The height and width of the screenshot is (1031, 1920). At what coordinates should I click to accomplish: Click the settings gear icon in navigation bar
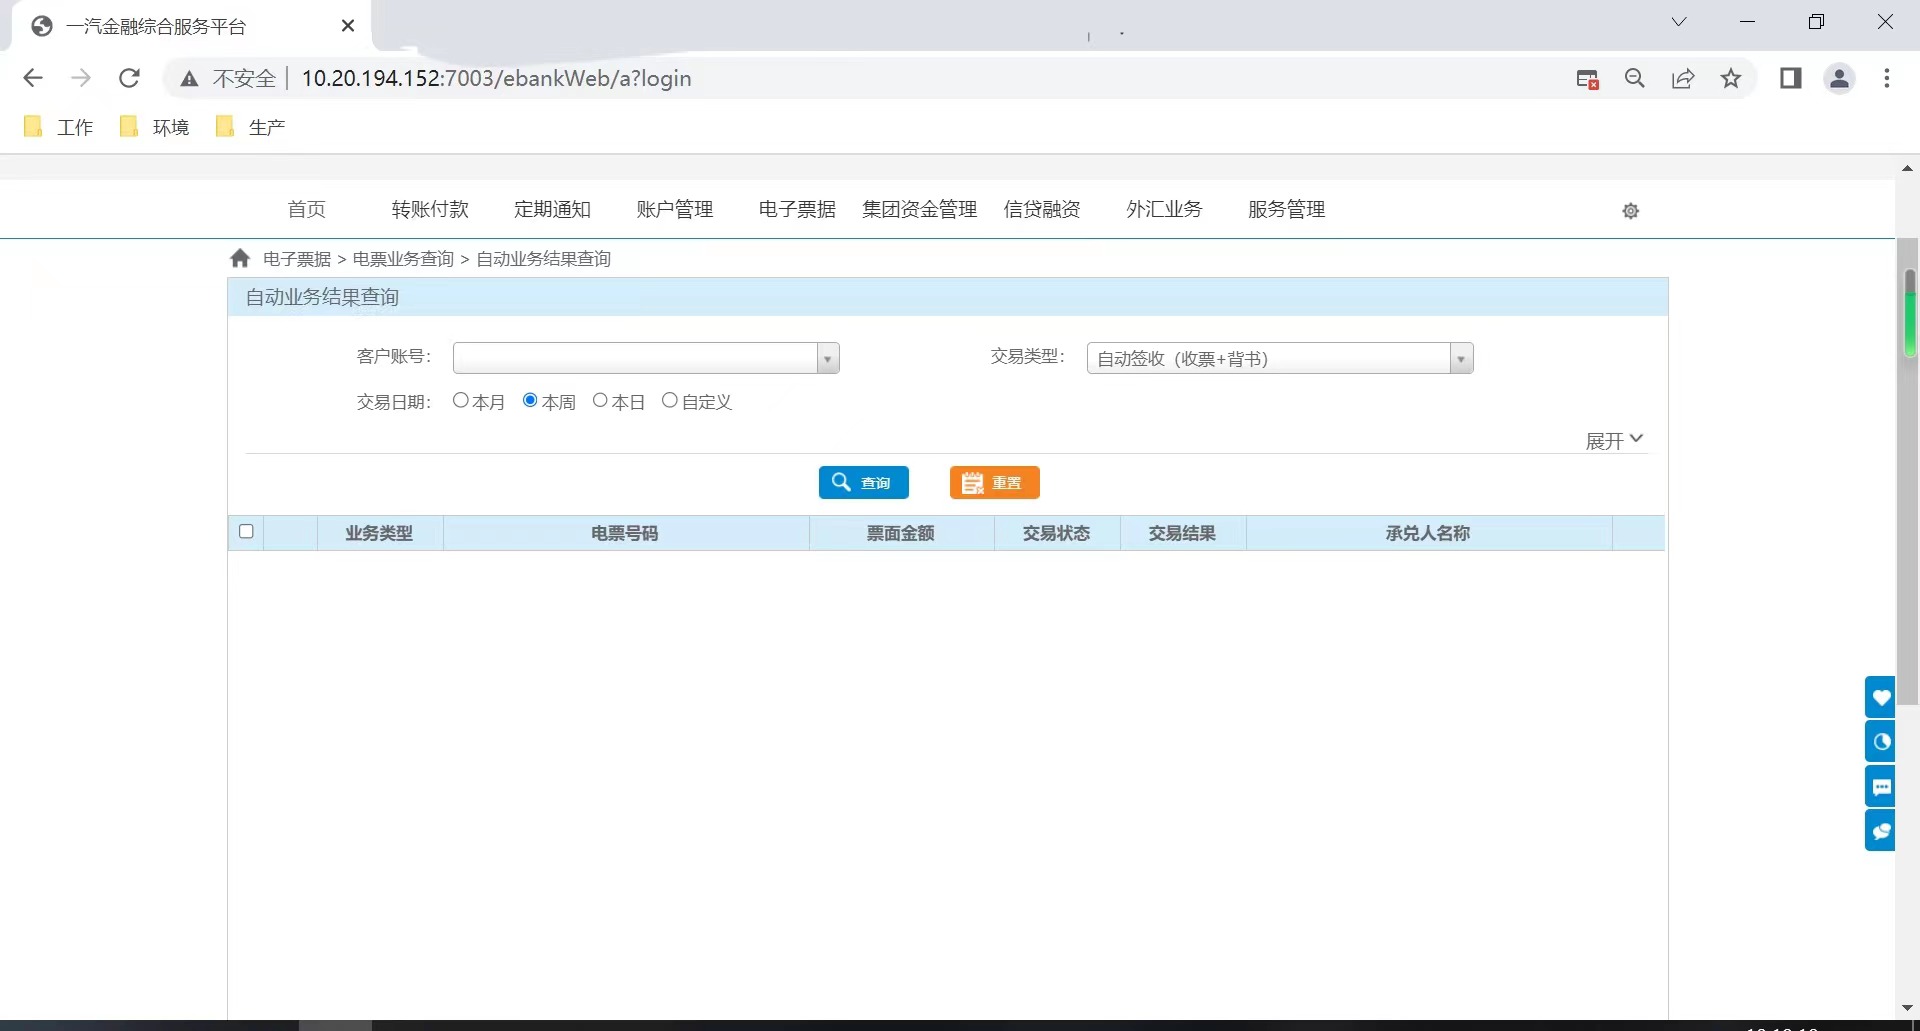click(x=1630, y=211)
